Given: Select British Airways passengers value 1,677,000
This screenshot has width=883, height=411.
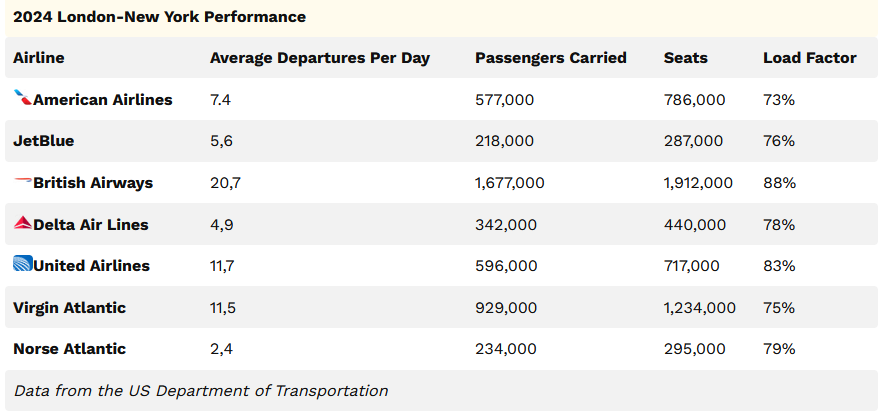Looking at the screenshot, I should click(510, 183).
